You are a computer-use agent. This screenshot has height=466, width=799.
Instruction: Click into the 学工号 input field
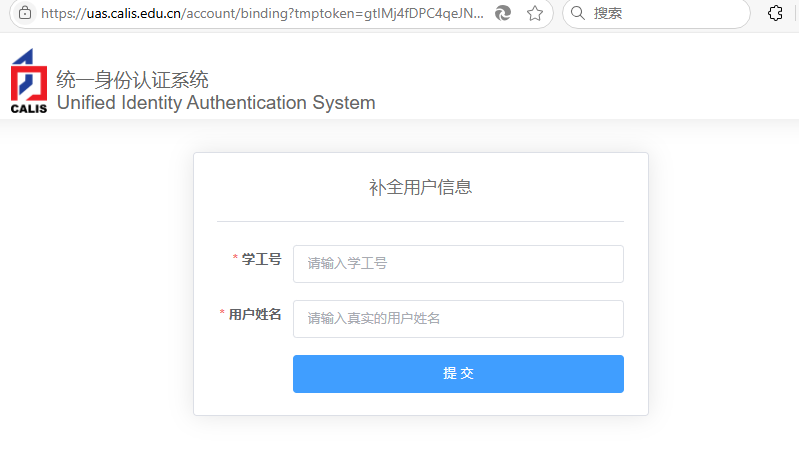(x=458, y=264)
